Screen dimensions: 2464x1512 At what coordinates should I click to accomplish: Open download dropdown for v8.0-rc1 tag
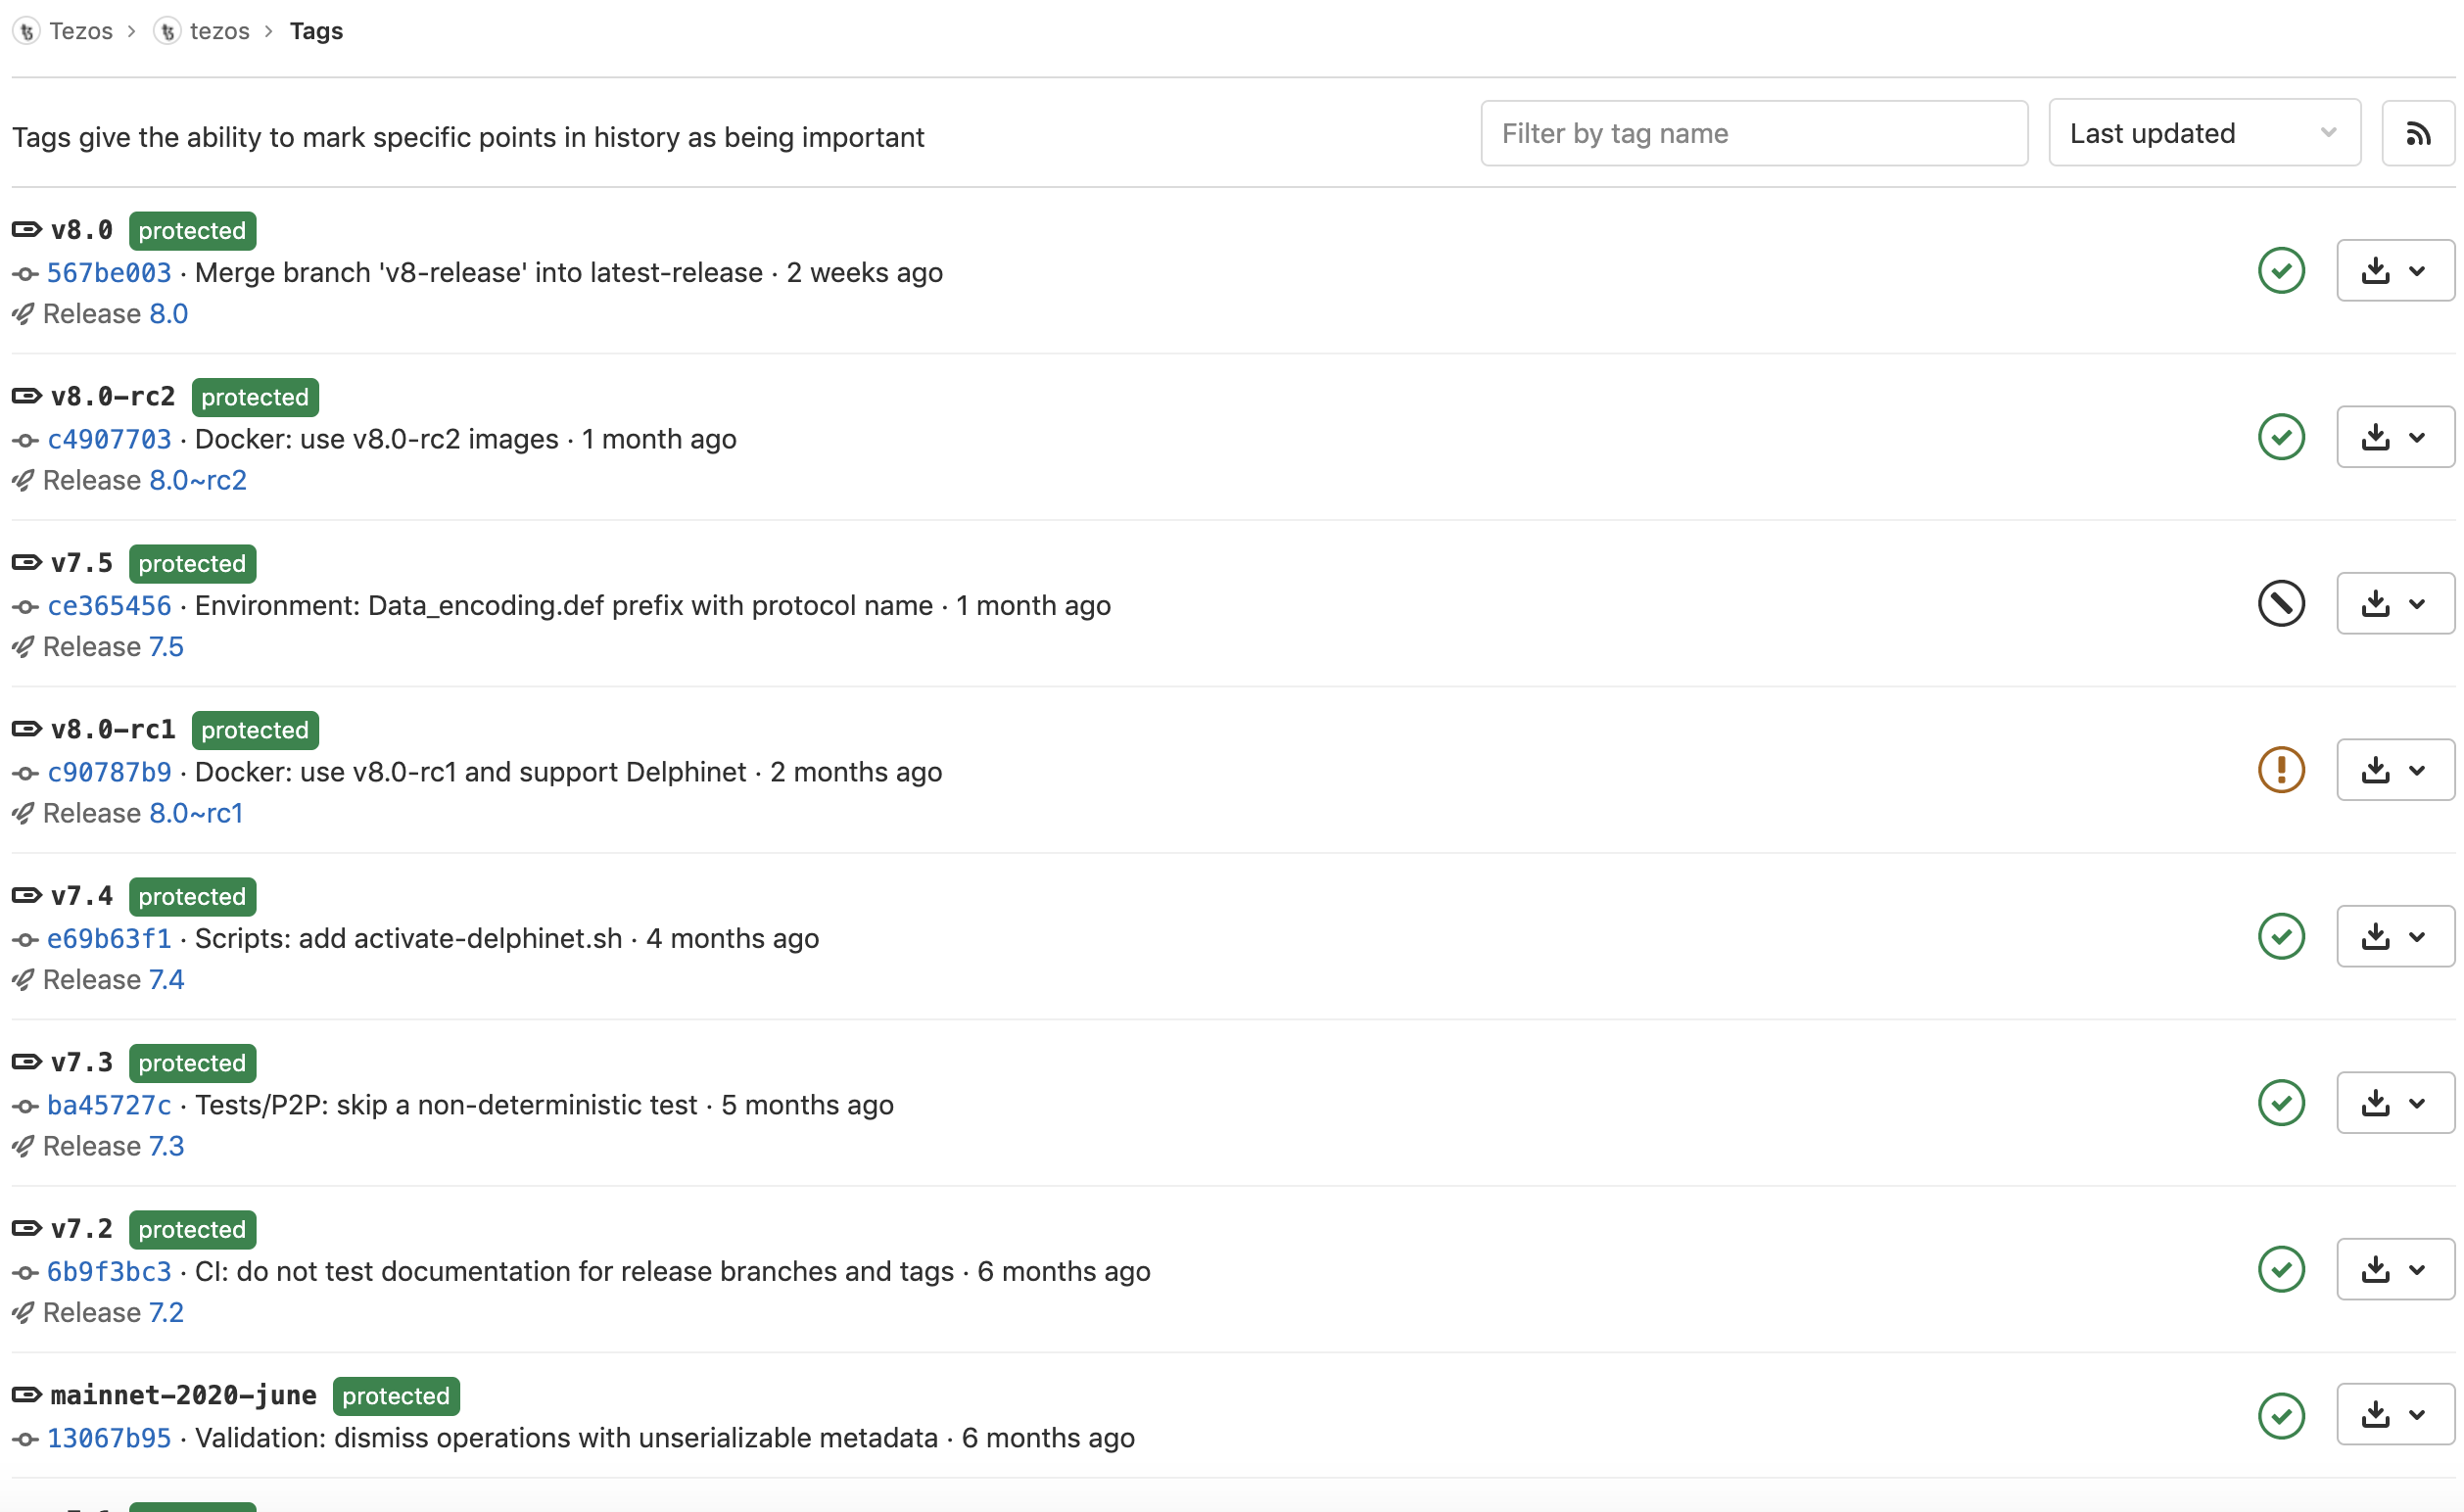(2394, 769)
